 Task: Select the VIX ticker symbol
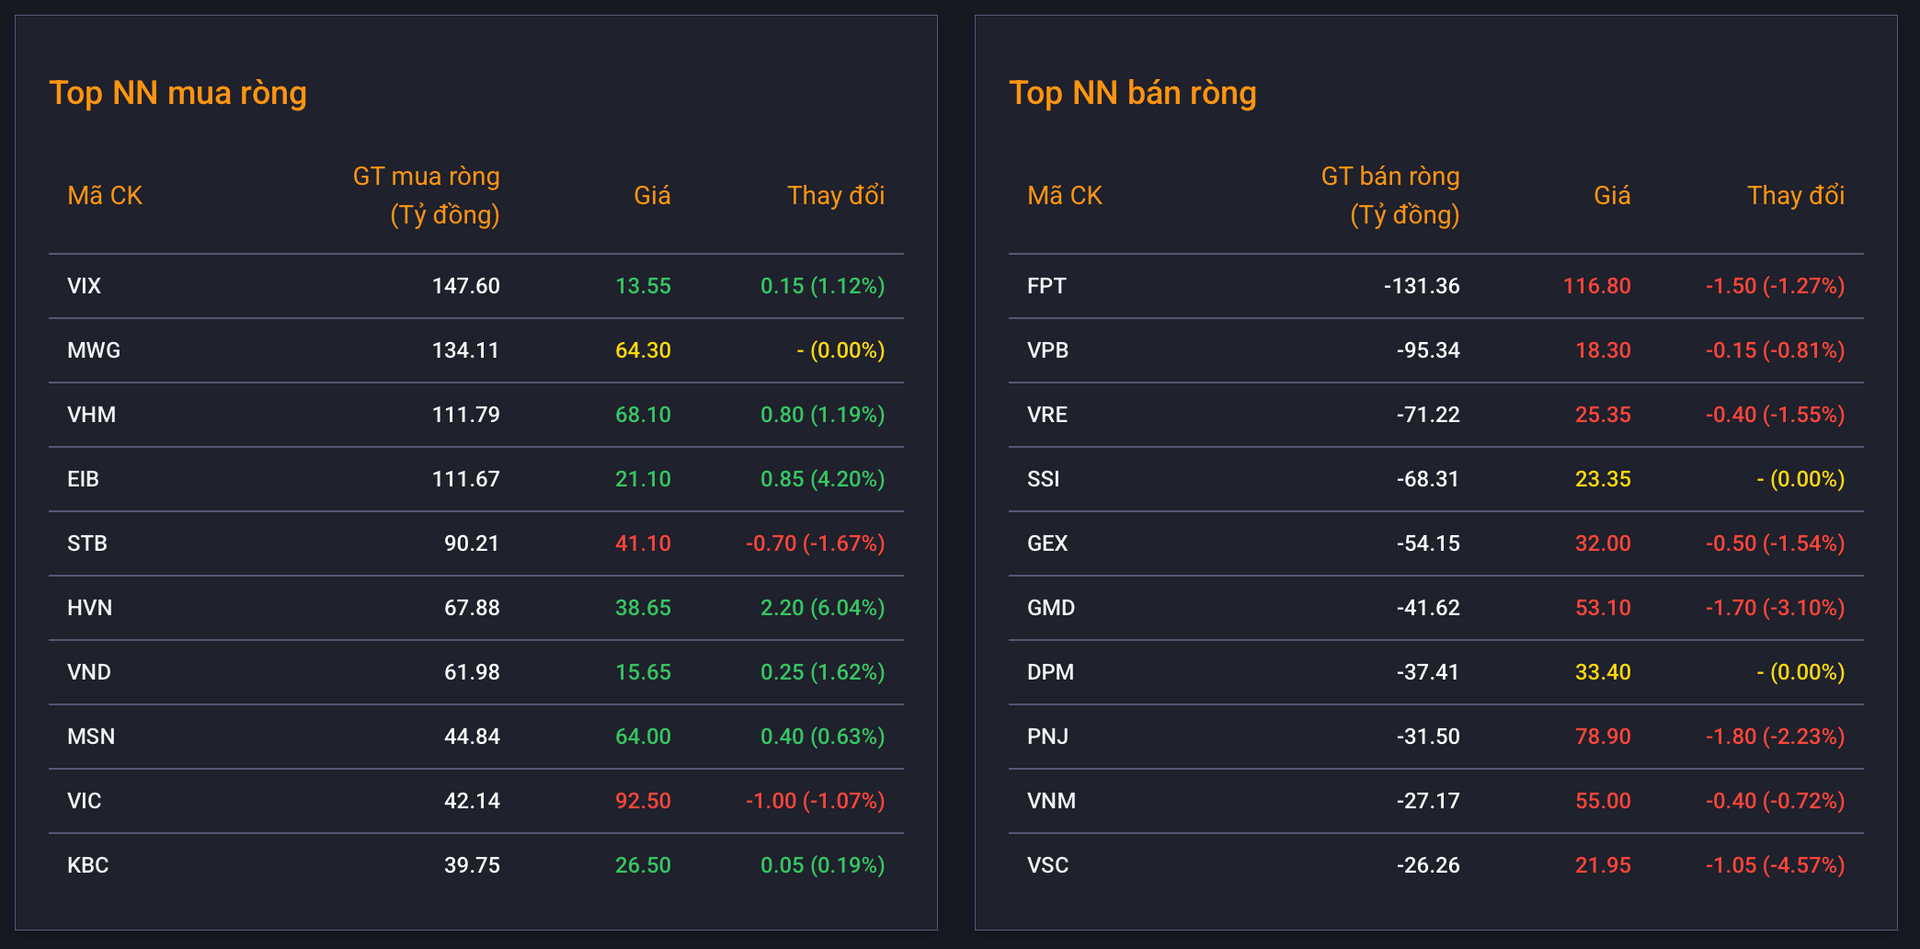coord(84,286)
